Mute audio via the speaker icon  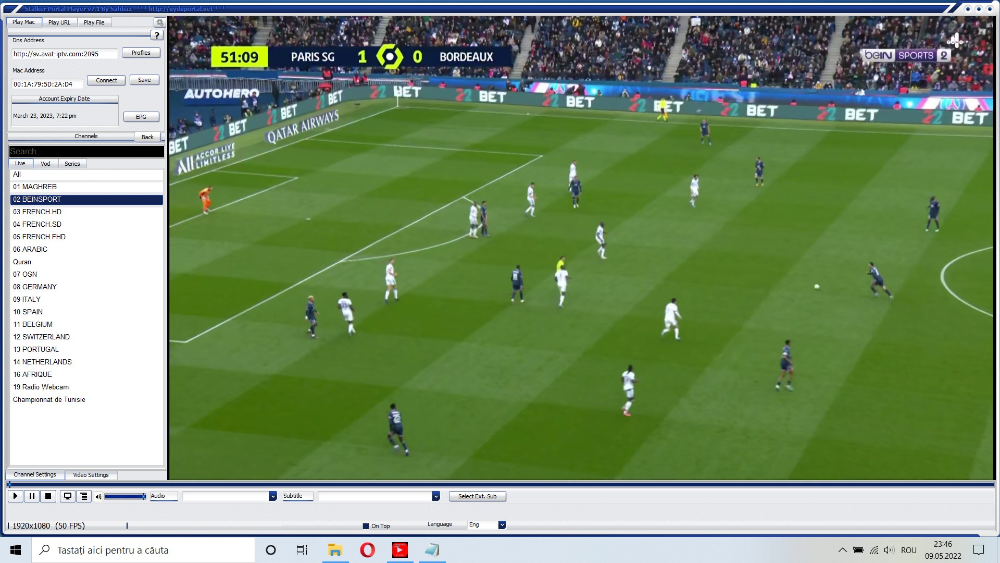pyautogui.click(x=98, y=497)
